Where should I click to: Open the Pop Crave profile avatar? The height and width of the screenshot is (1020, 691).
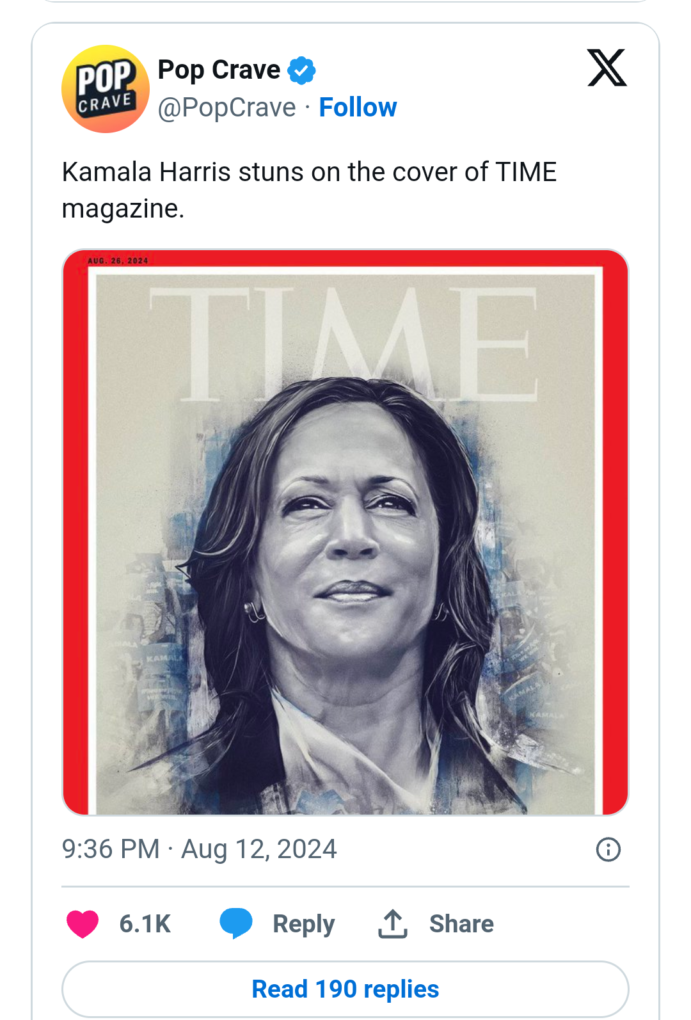pos(105,88)
